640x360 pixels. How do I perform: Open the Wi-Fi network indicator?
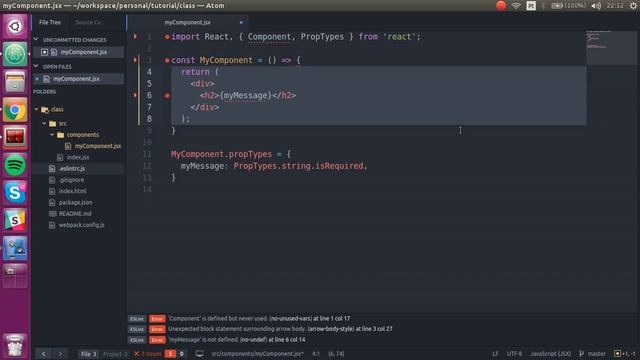pos(516,6)
